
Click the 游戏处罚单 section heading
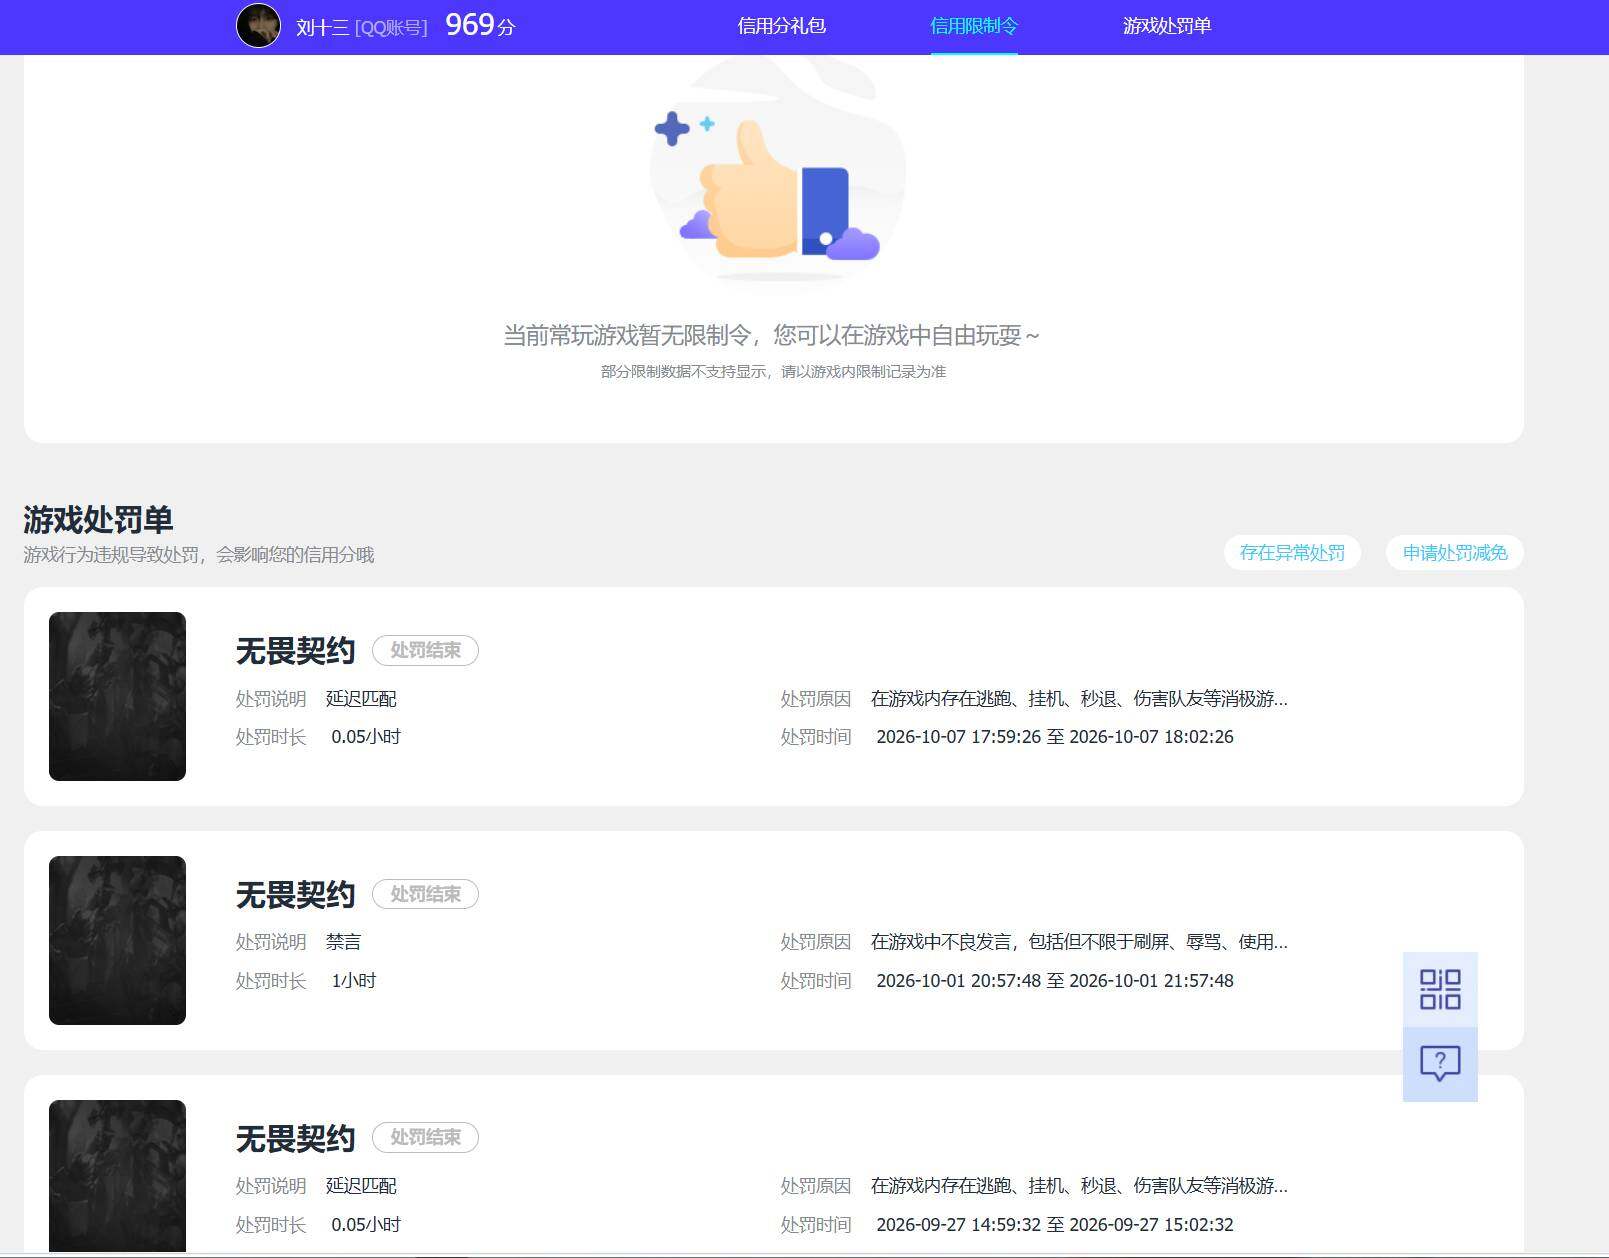coord(98,520)
